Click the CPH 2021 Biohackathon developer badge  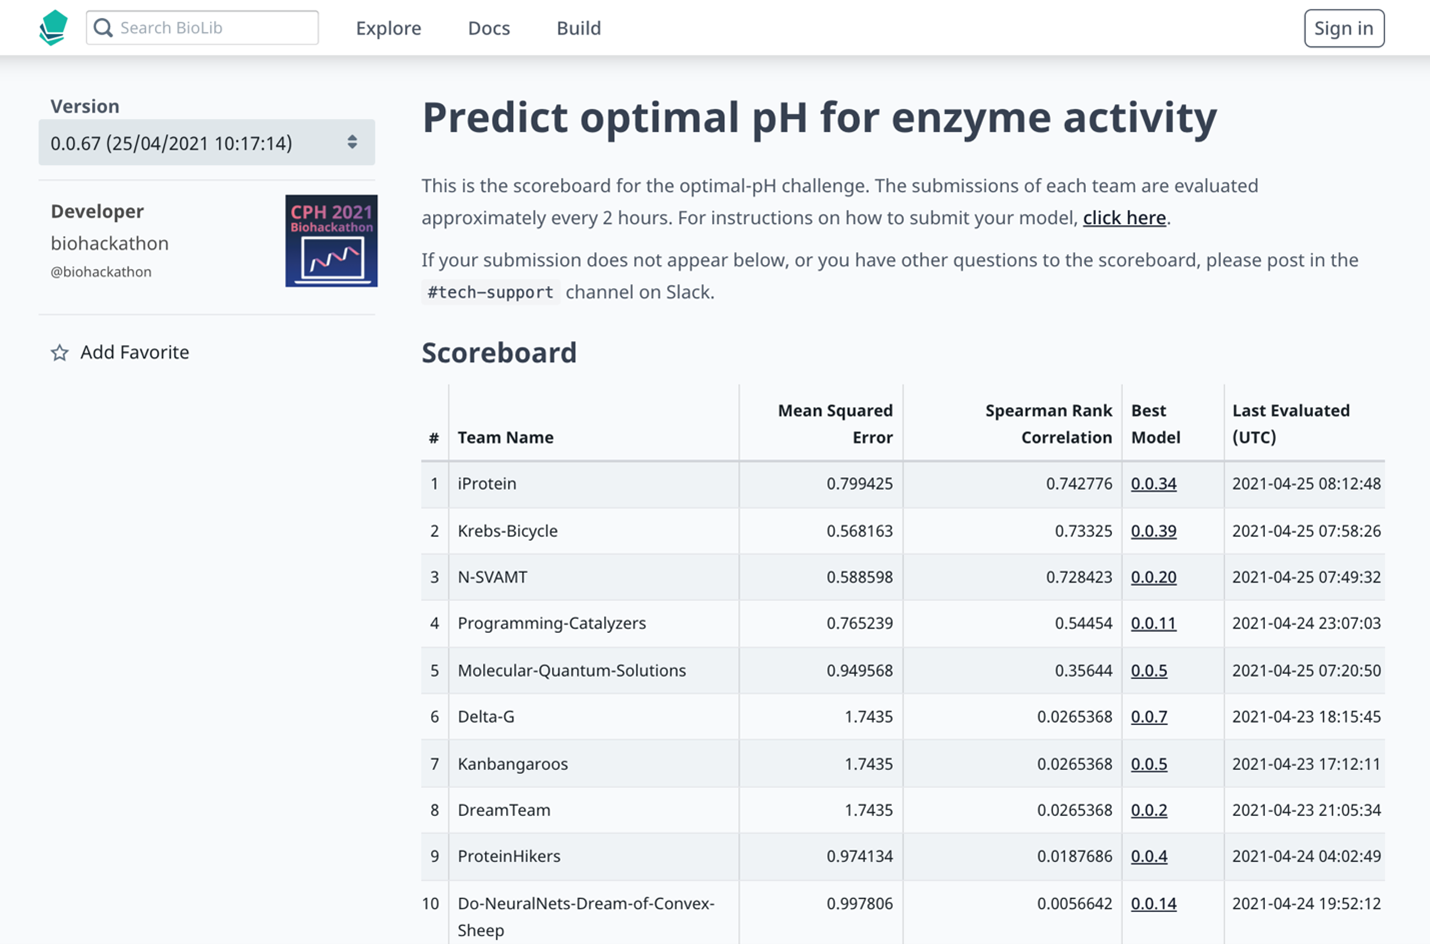click(x=331, y=240)
